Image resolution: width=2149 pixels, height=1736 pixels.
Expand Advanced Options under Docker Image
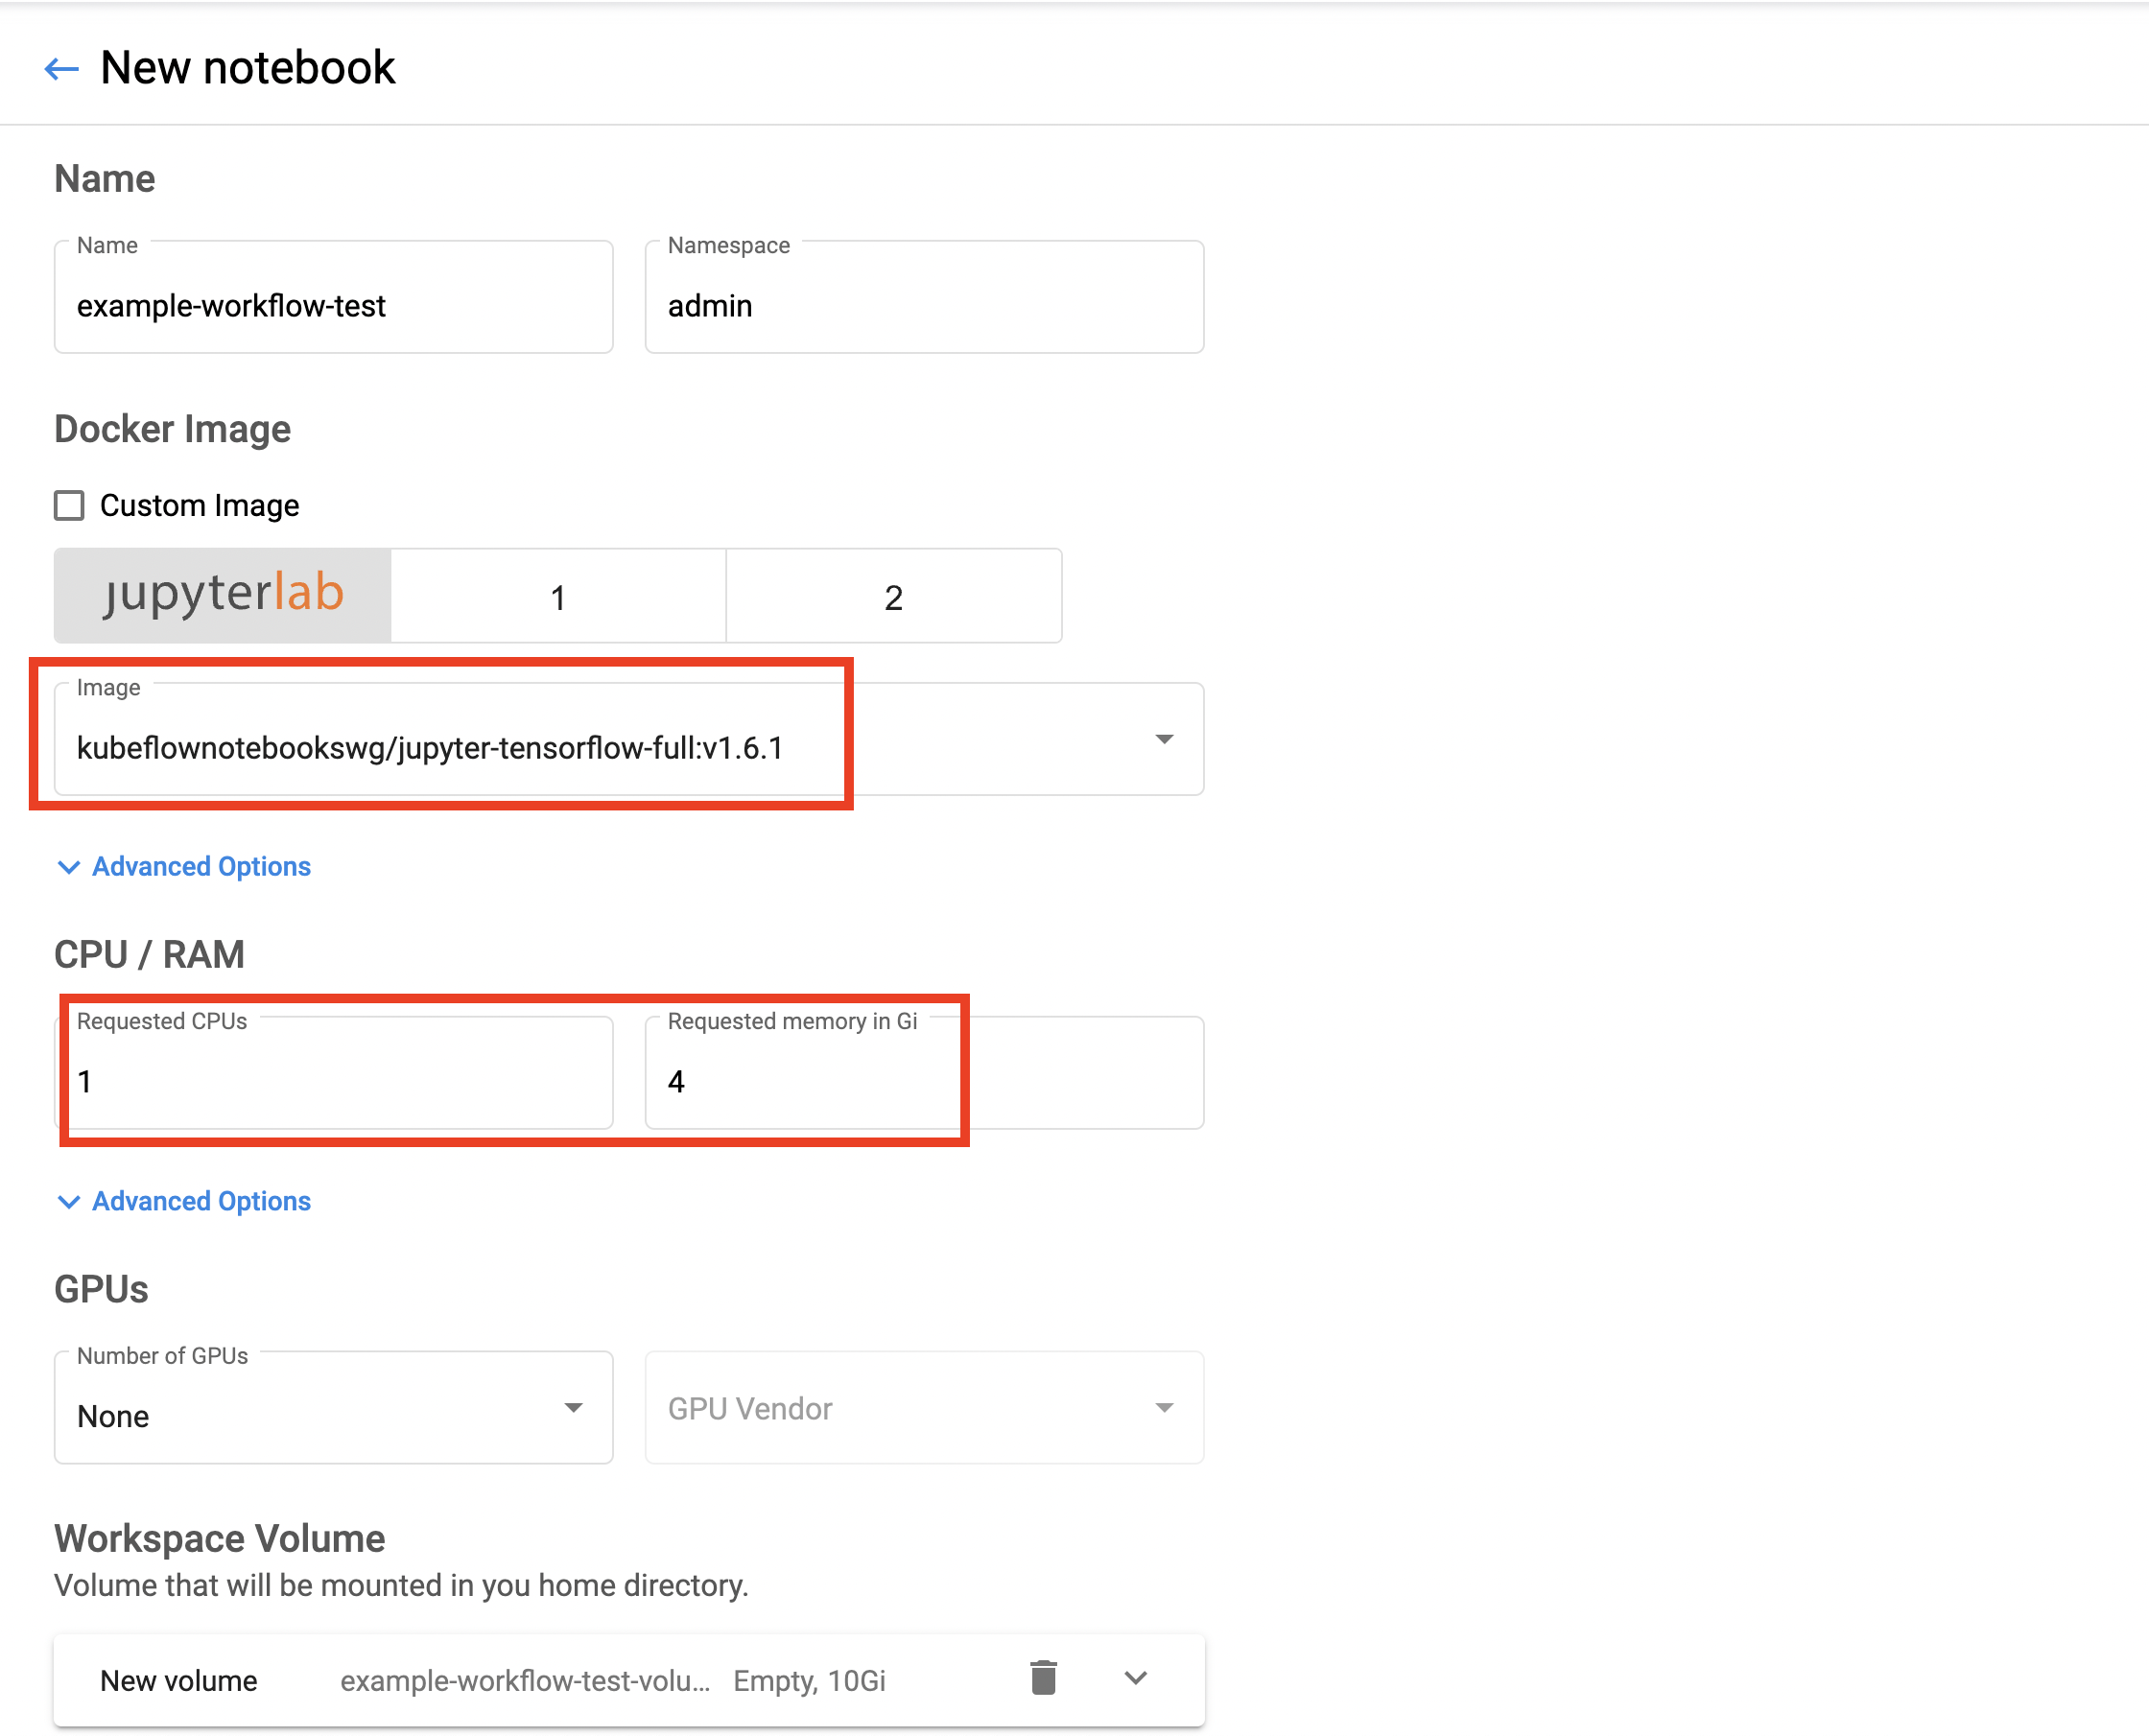(x=201, y=866)
